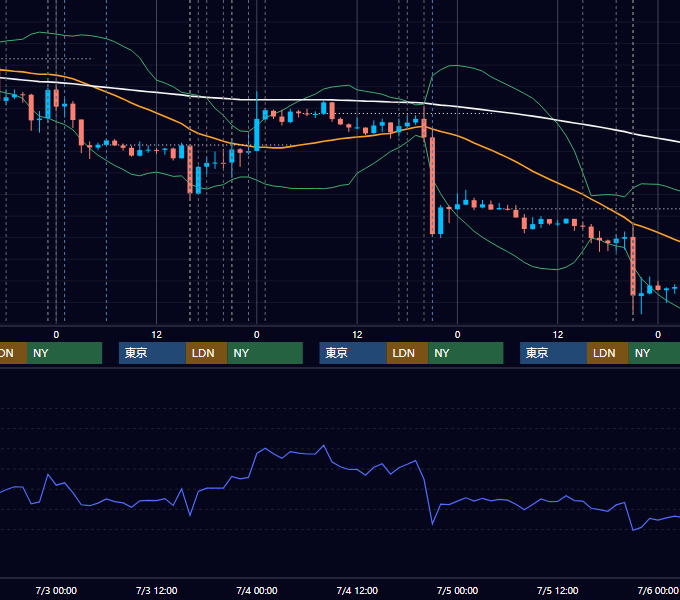Click hour label 12 above 7/3 12:00
Image resolution: width=680 pixels, height=600 pixels.
pyautogui.click(x=157, y=335)
